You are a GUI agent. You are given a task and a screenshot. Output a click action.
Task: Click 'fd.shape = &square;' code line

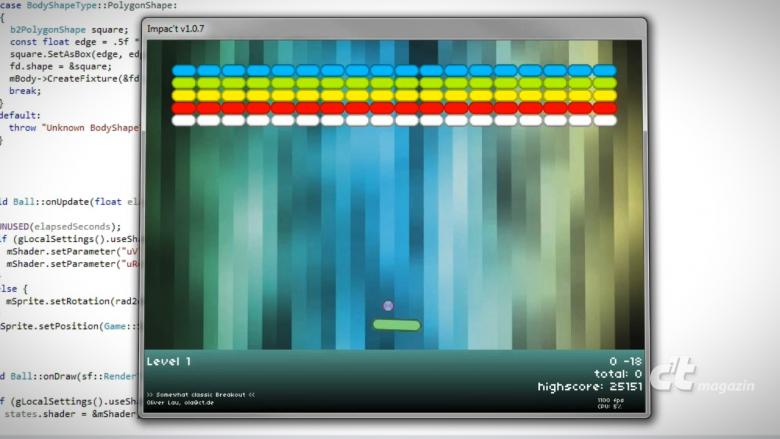(61, 67)
